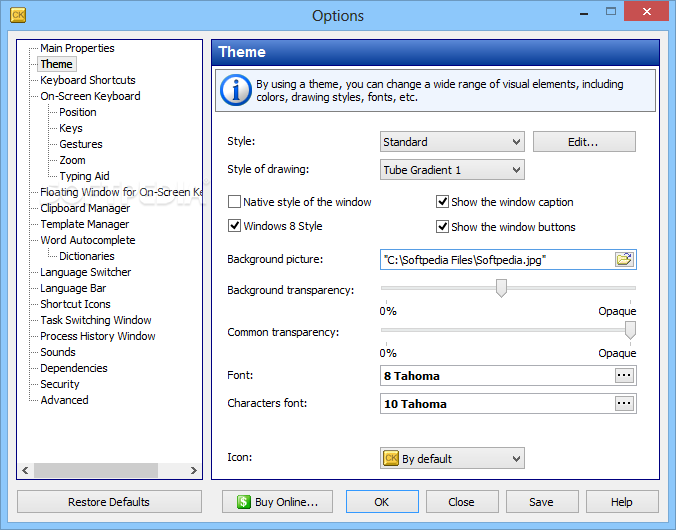Minimize the Options window
This screenshot has height=530, width=676.
tap(584, 13)
